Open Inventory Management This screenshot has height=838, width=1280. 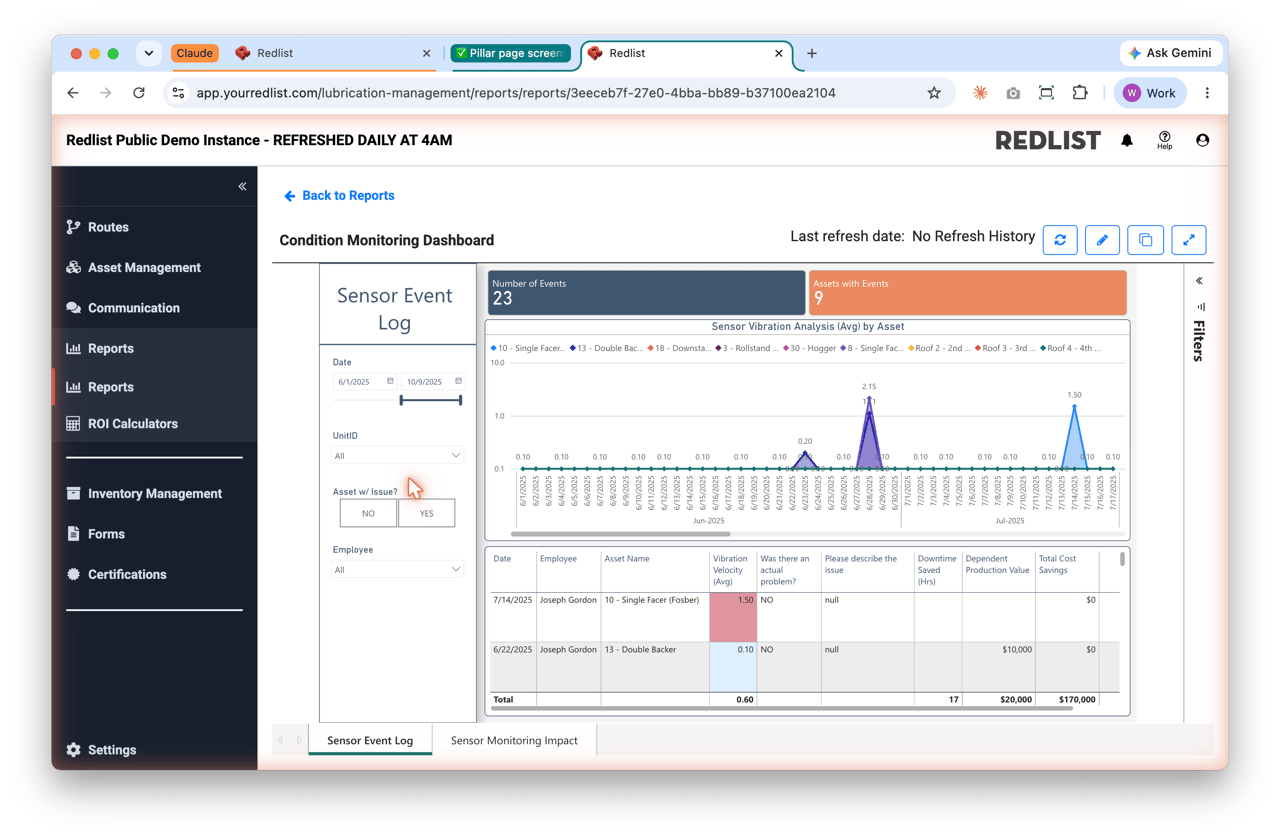click(144, 494)
